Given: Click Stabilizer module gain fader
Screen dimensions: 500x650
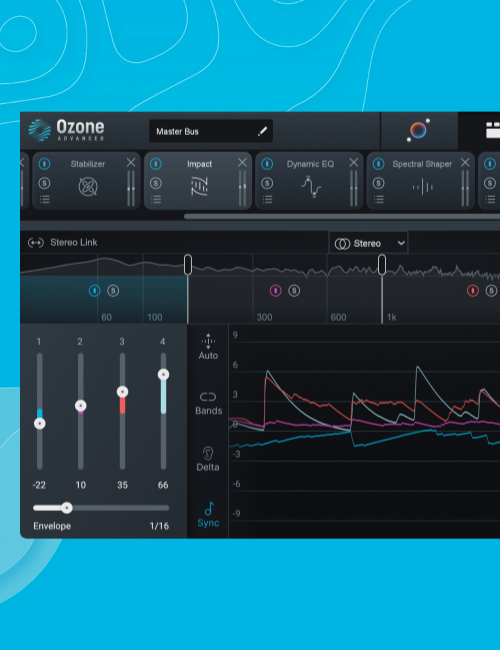Looking at the screenshot, I should pos(131,188).
